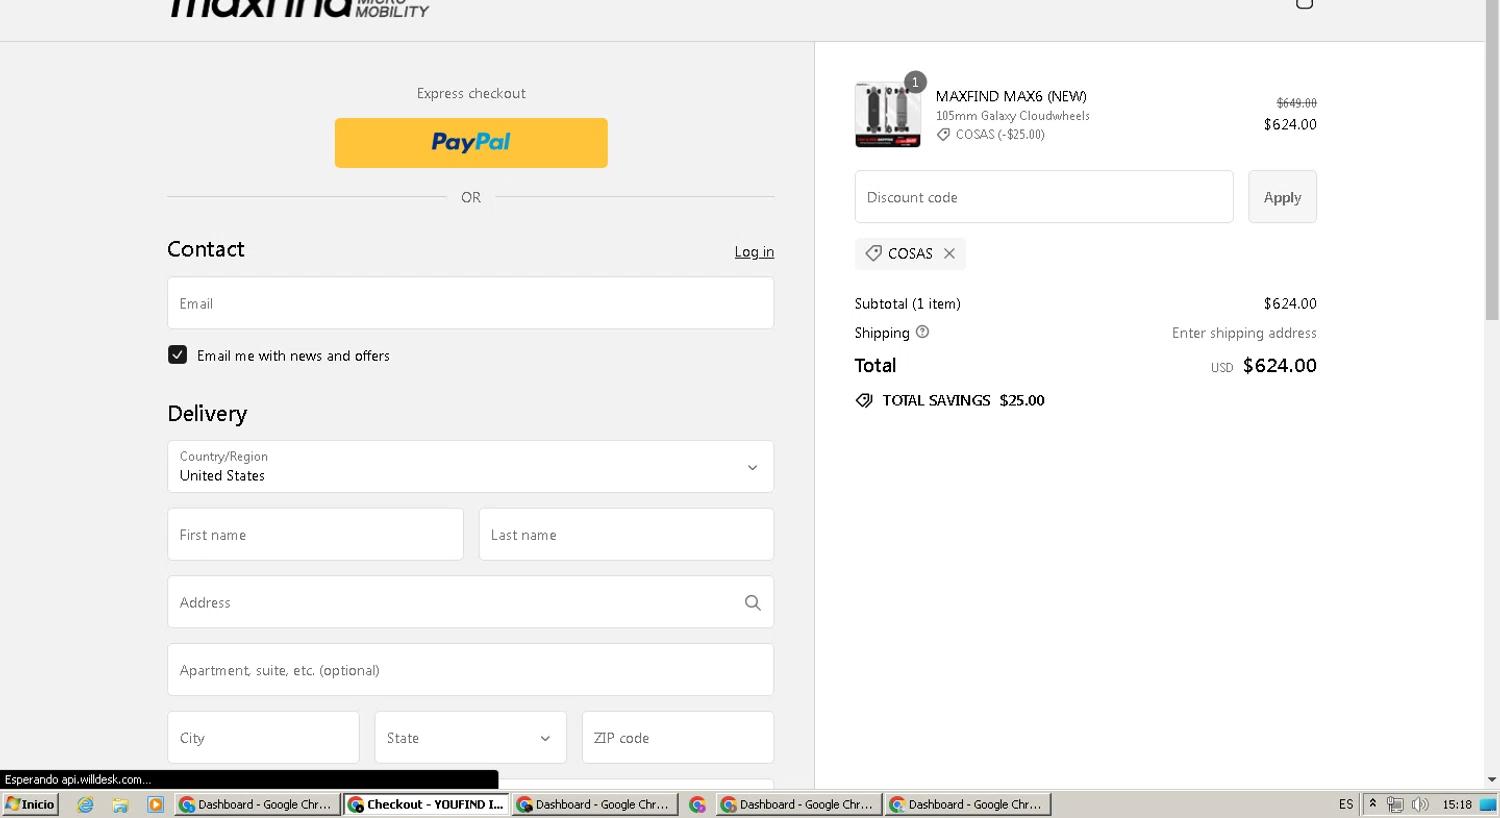Open the State dropdown
This screenshot has width=1500, height=818.
point(470,738)
